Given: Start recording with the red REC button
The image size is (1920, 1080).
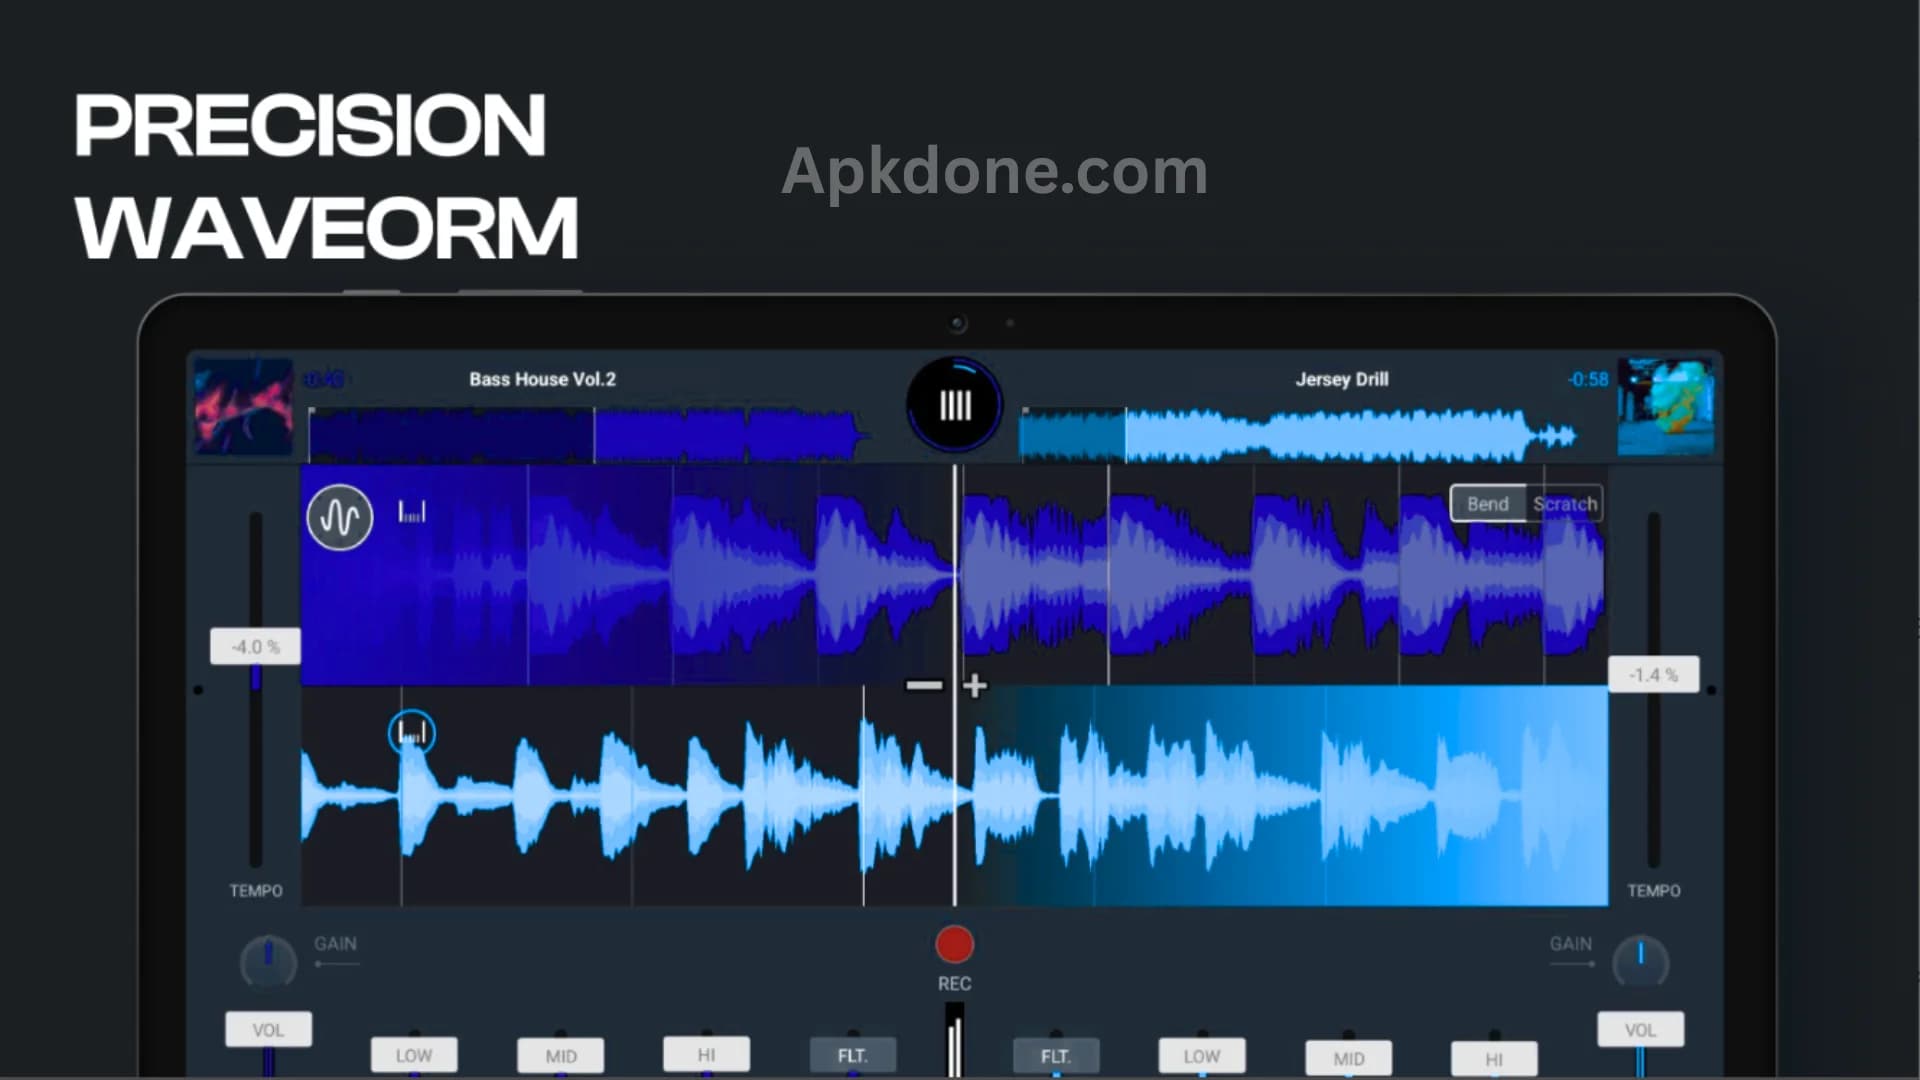Looking at the screenshot, I should (x=954, y=944).
